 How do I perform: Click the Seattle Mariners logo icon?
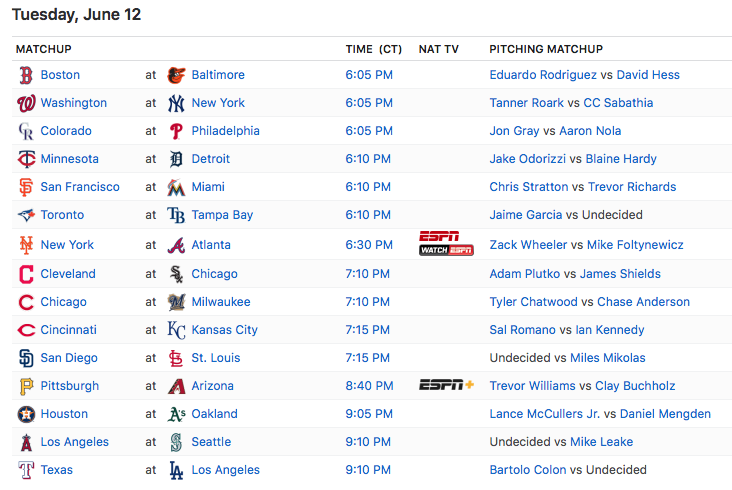(177, 442)
